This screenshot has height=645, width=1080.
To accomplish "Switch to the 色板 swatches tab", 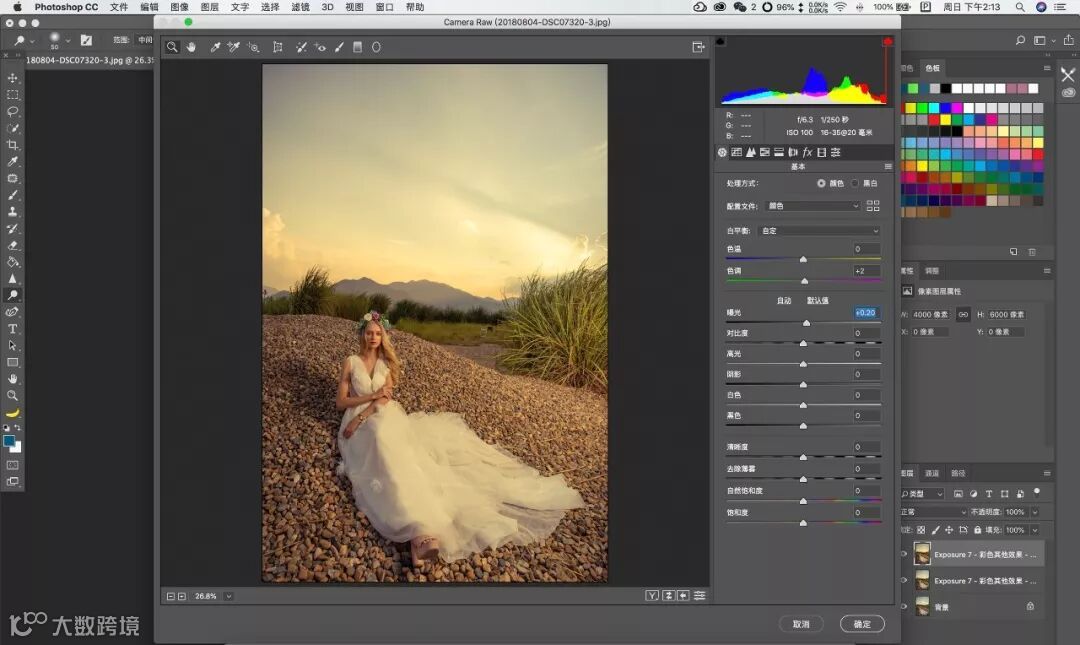I will point(933,68).
